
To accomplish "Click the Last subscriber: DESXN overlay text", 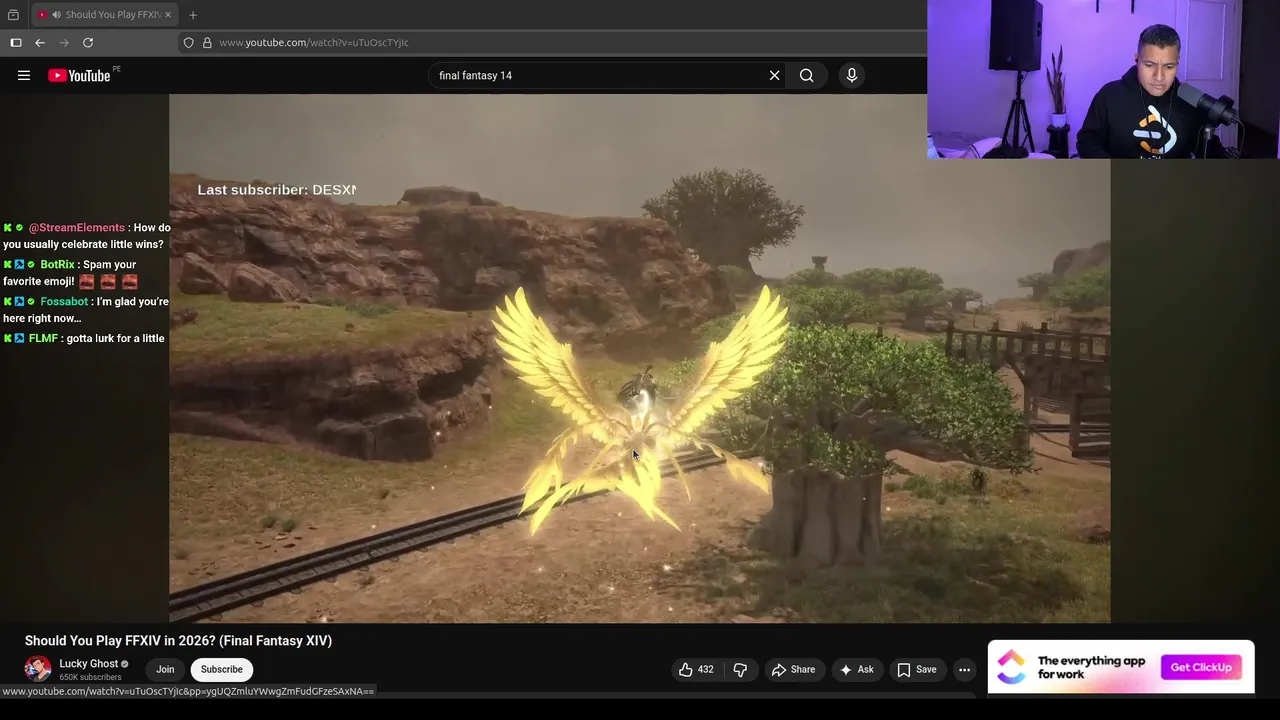I will tap(277, 190).
